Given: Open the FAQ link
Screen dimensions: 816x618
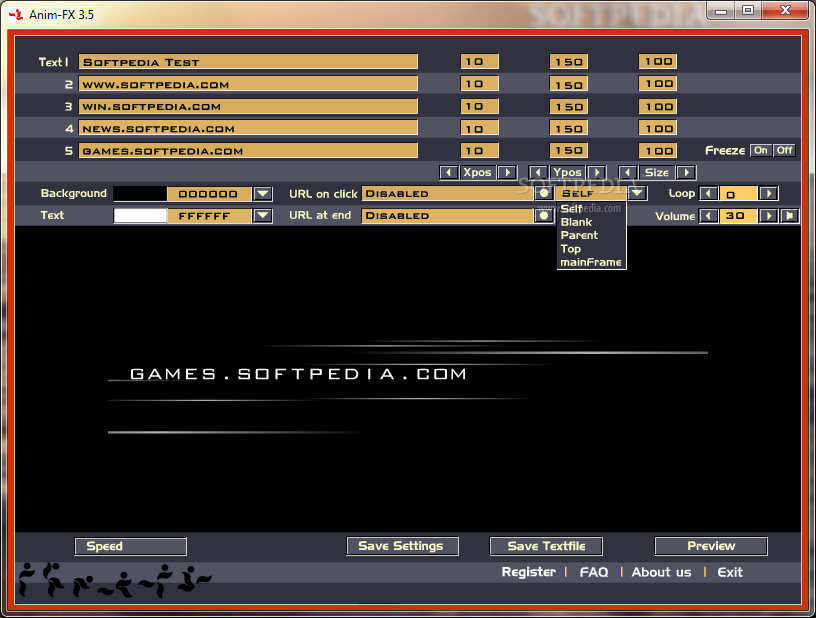Looking at the screenshot, I should [x=594, y=572].
